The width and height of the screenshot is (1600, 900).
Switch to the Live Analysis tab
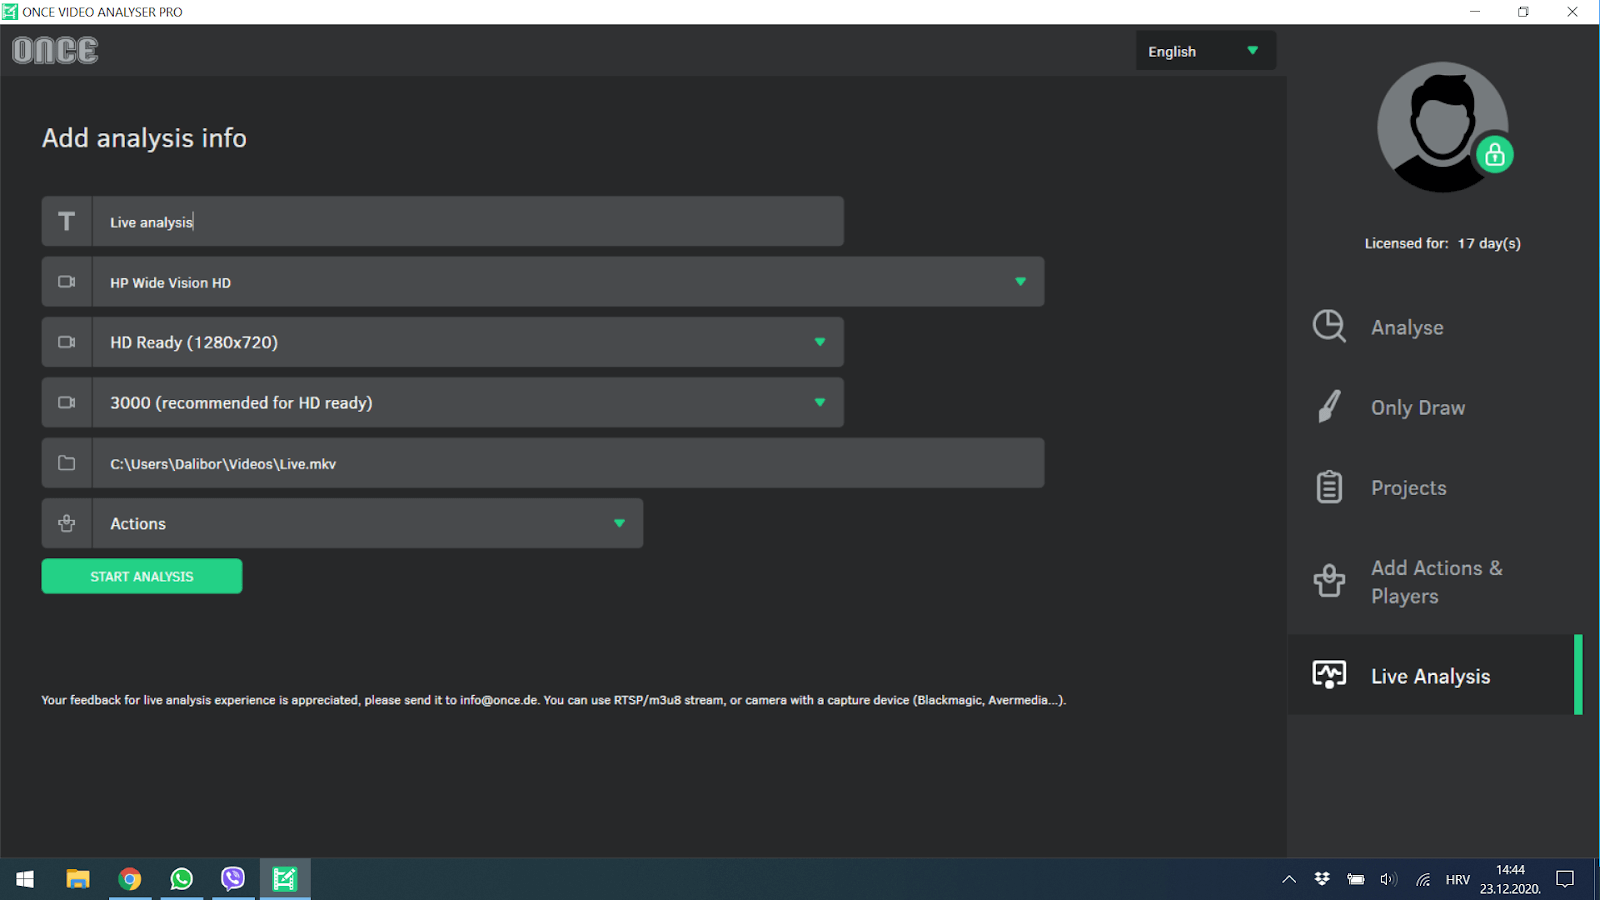click(1430, 675)
